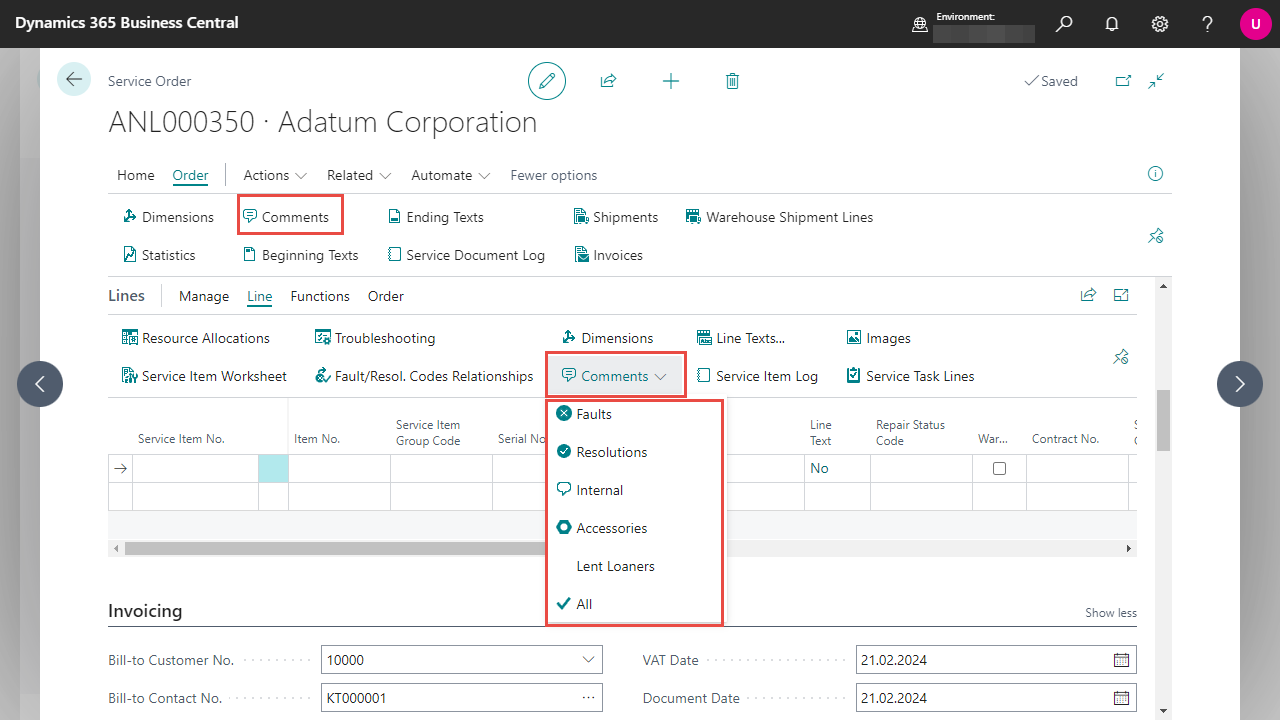Click the pencil edit icon
The height and width of the screenshot is (720, 1280).
click(547, 81)
